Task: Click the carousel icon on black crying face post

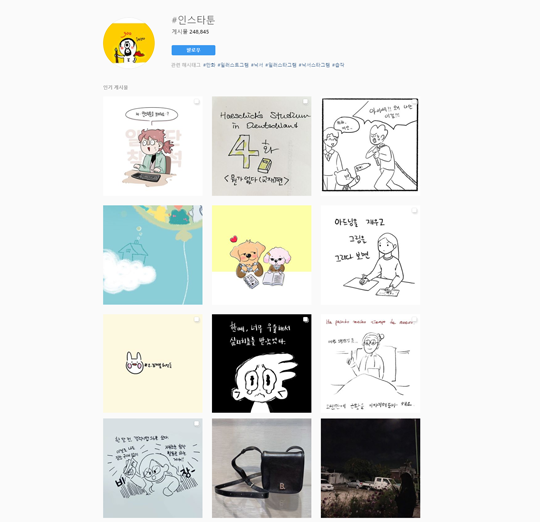Action: click(x=305, y=320)
